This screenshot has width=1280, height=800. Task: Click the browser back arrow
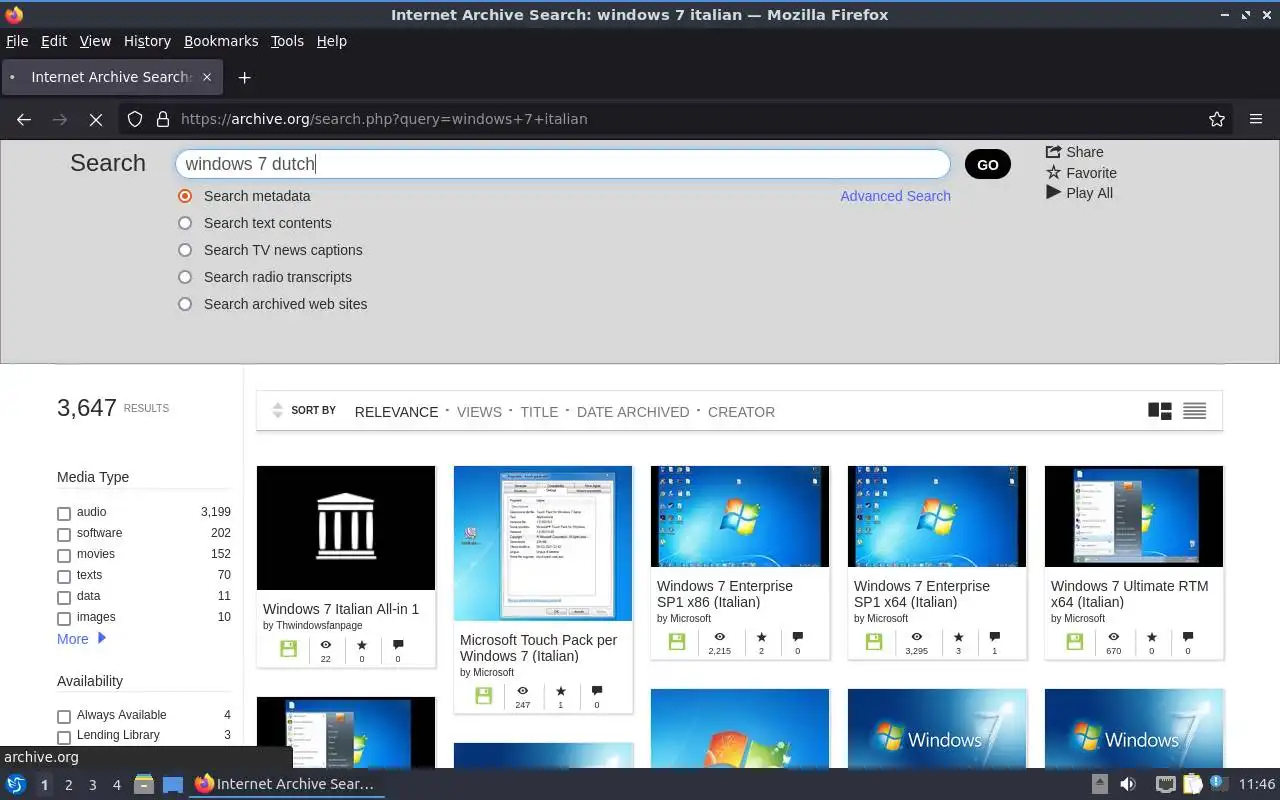click(x=24, y=119)
